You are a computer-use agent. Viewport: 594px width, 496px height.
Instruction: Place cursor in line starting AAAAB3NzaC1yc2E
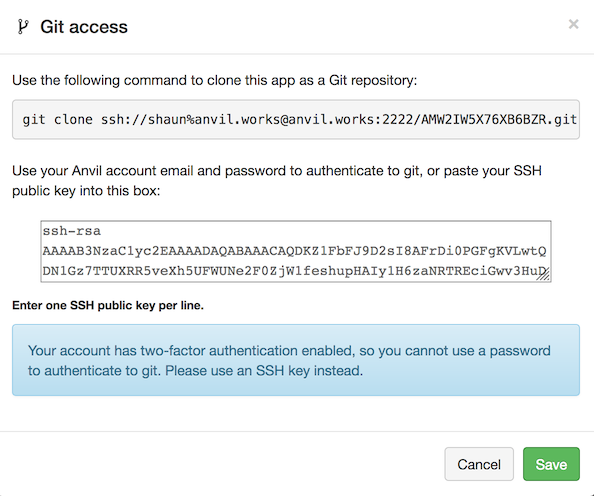[x=294, y=251]
